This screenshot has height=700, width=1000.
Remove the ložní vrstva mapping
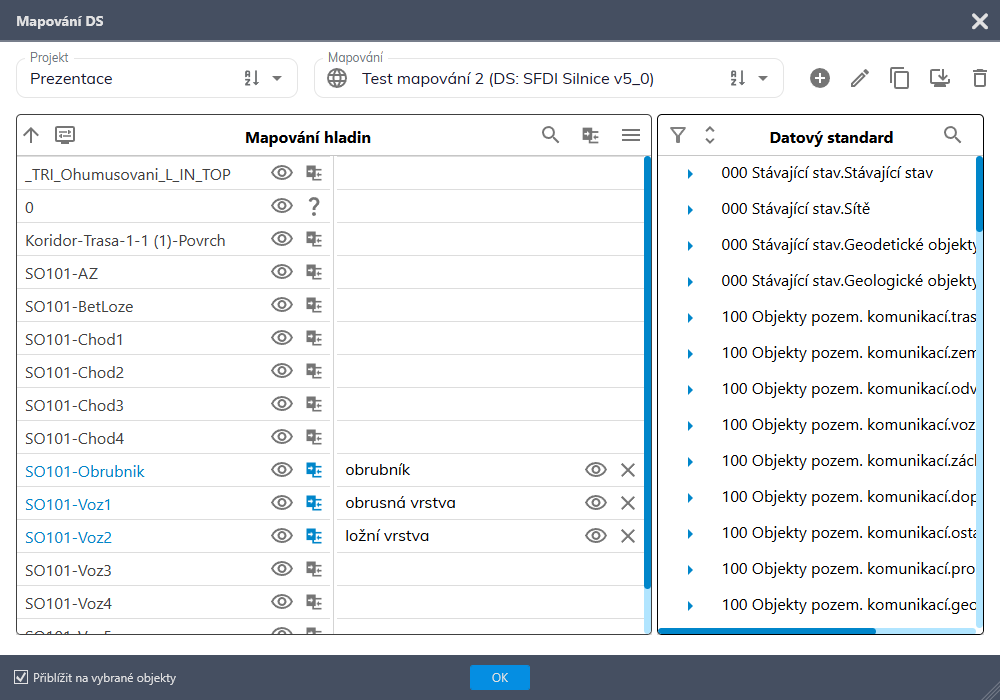(x=628, y=536)
